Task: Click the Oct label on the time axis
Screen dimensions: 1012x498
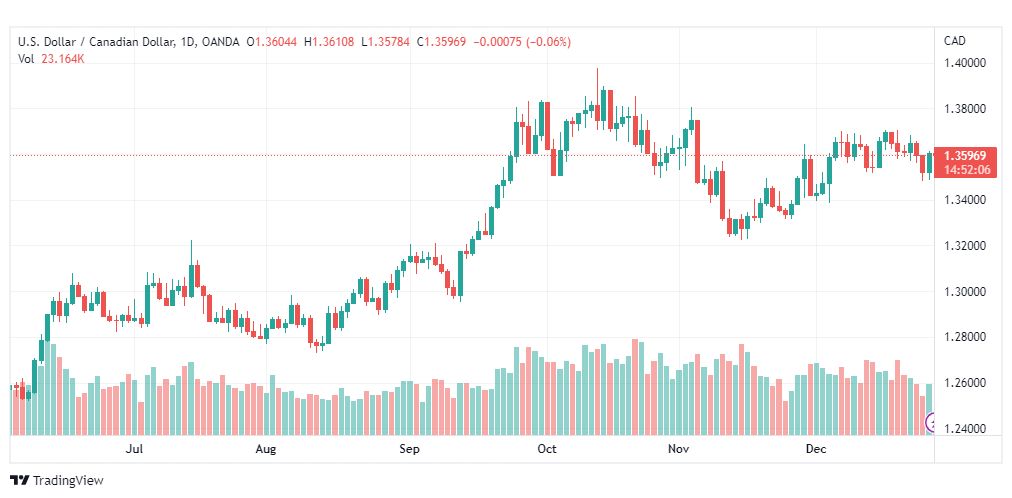Action: tap(547, 449)
